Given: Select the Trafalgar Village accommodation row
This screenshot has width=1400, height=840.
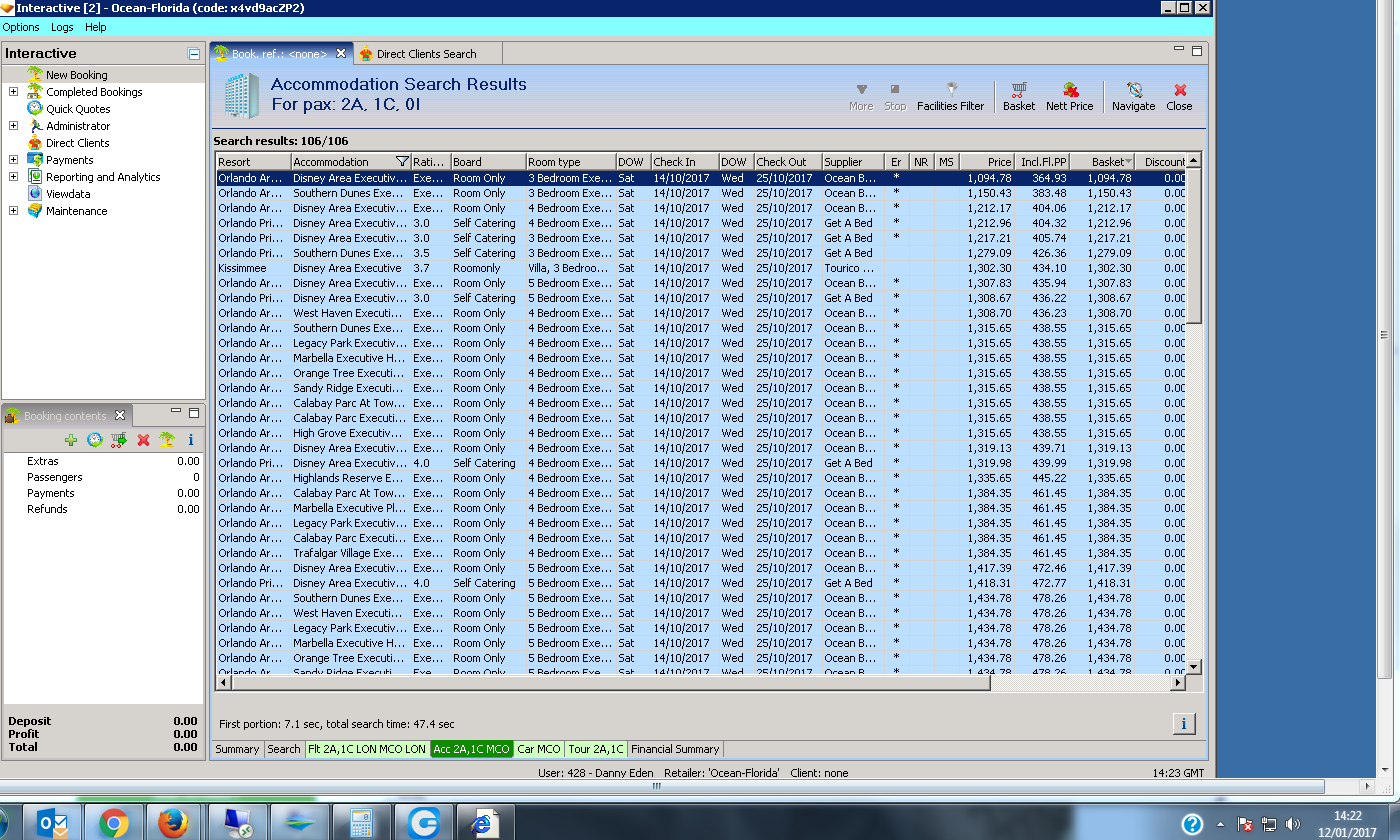Looking at the screenshot, I should coord(701,553).
